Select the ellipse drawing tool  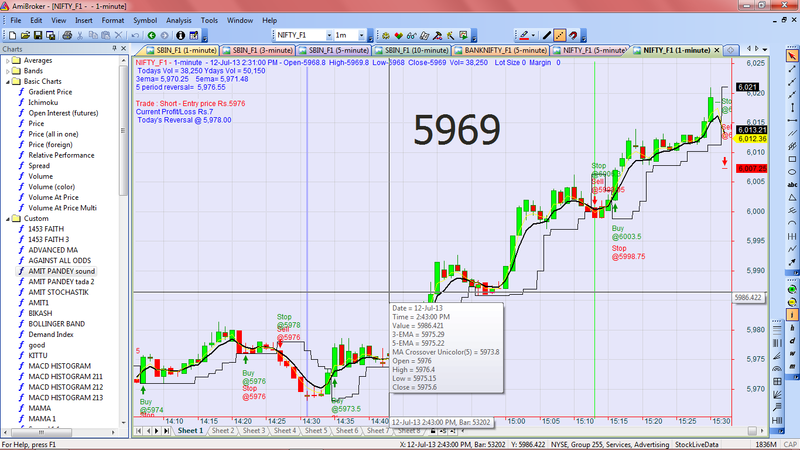pos(792,172)
